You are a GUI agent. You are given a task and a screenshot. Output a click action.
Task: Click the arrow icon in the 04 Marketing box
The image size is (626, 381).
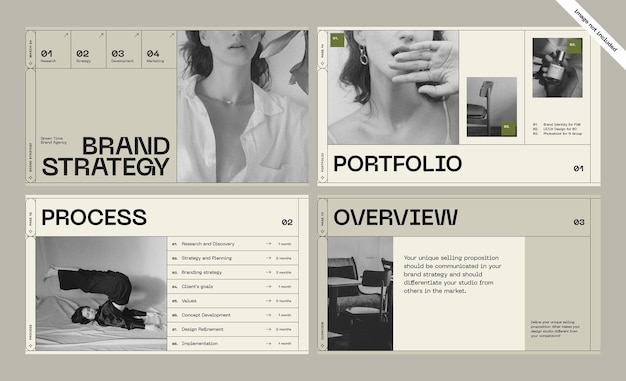coord(172,35)
